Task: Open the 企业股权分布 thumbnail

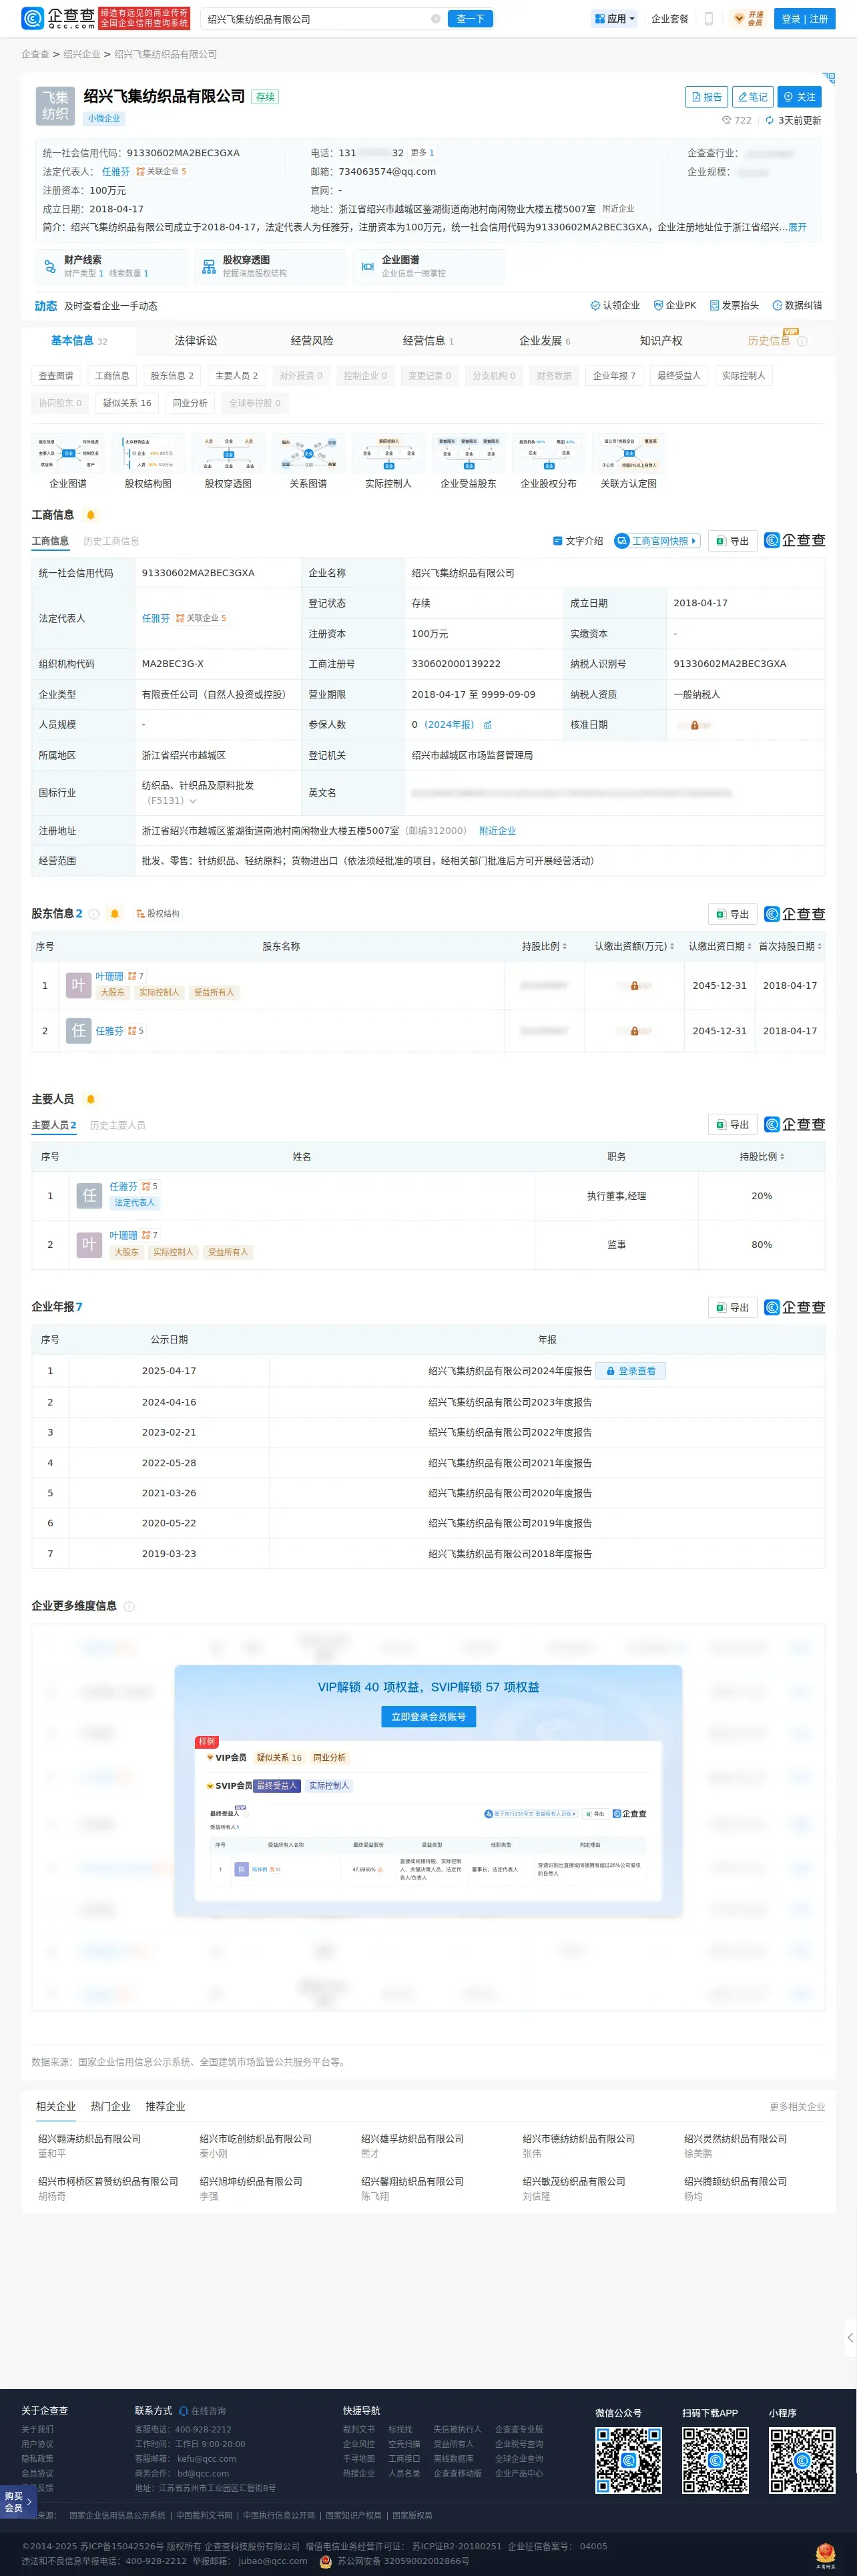Action: [548, 462]
